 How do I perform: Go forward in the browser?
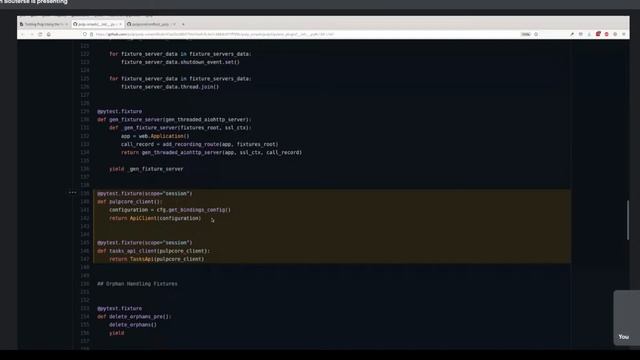[31, 34]
